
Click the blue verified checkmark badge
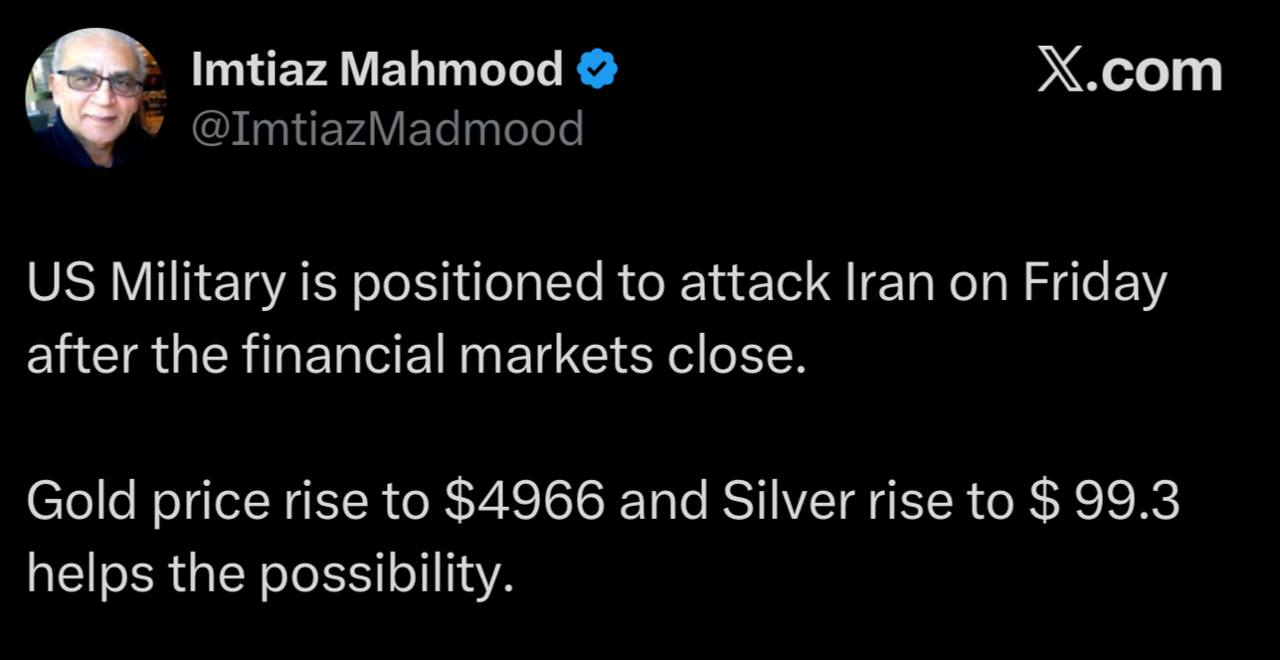(x=597, y=71)
